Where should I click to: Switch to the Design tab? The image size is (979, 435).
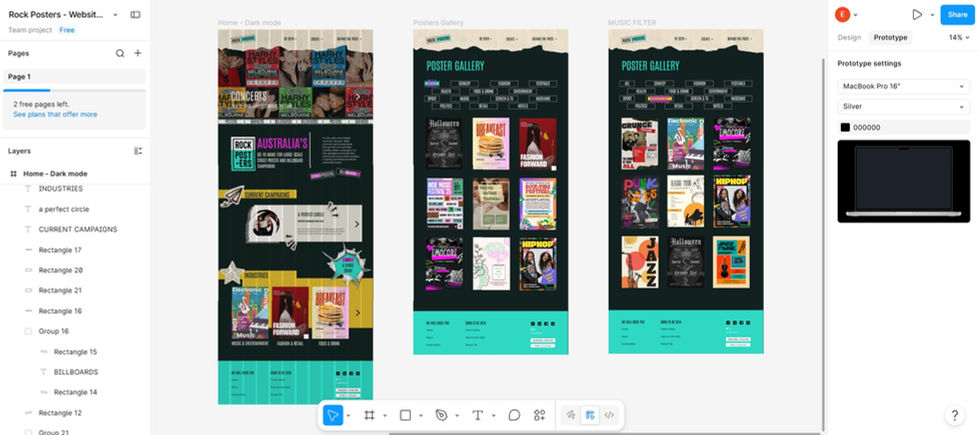pos(849,37)
